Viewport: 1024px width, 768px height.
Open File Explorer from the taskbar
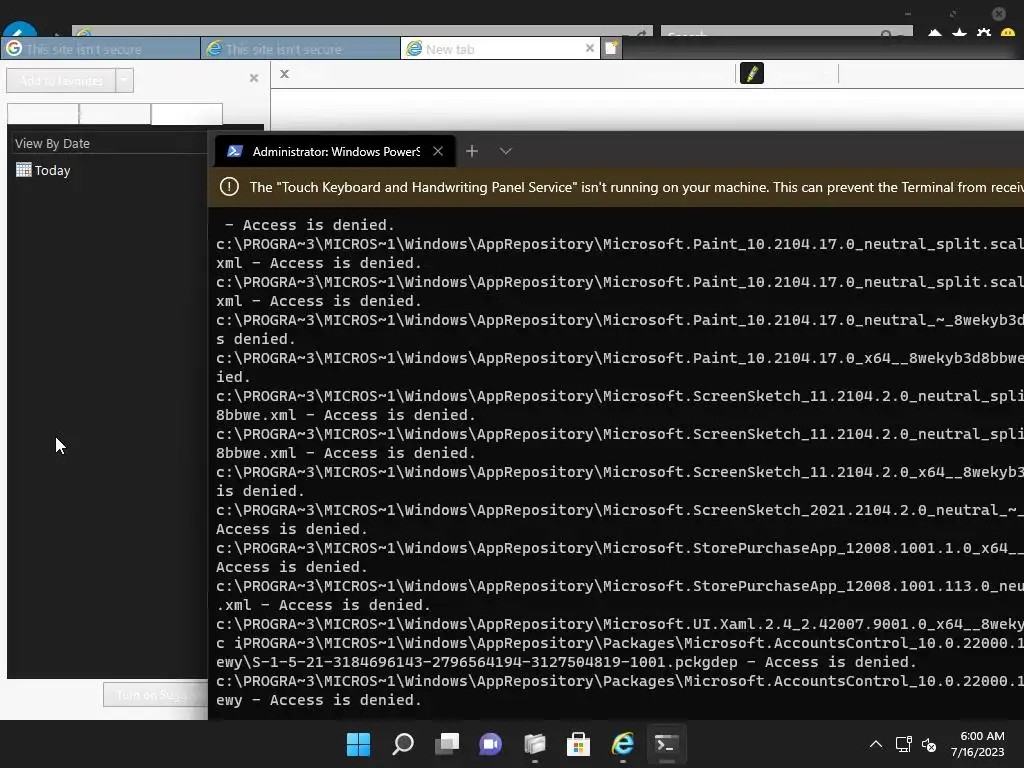pyautogui.click(x=534, y=744)
